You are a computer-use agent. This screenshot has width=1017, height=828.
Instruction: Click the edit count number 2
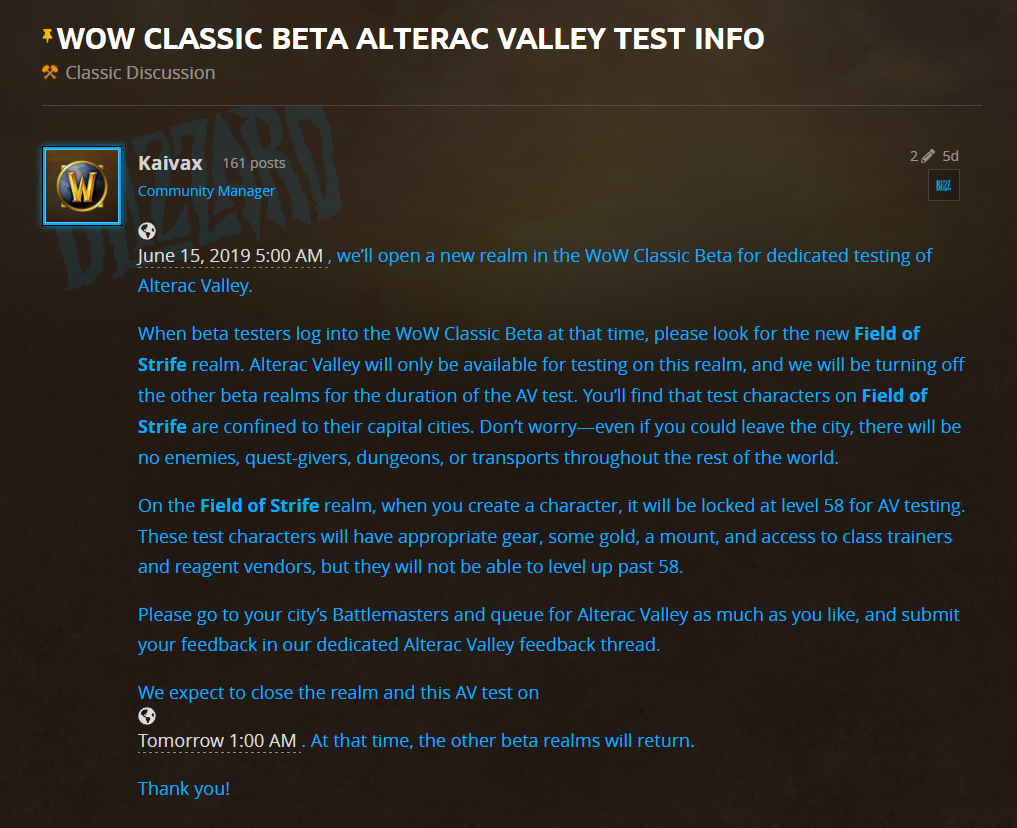[913, 156]
